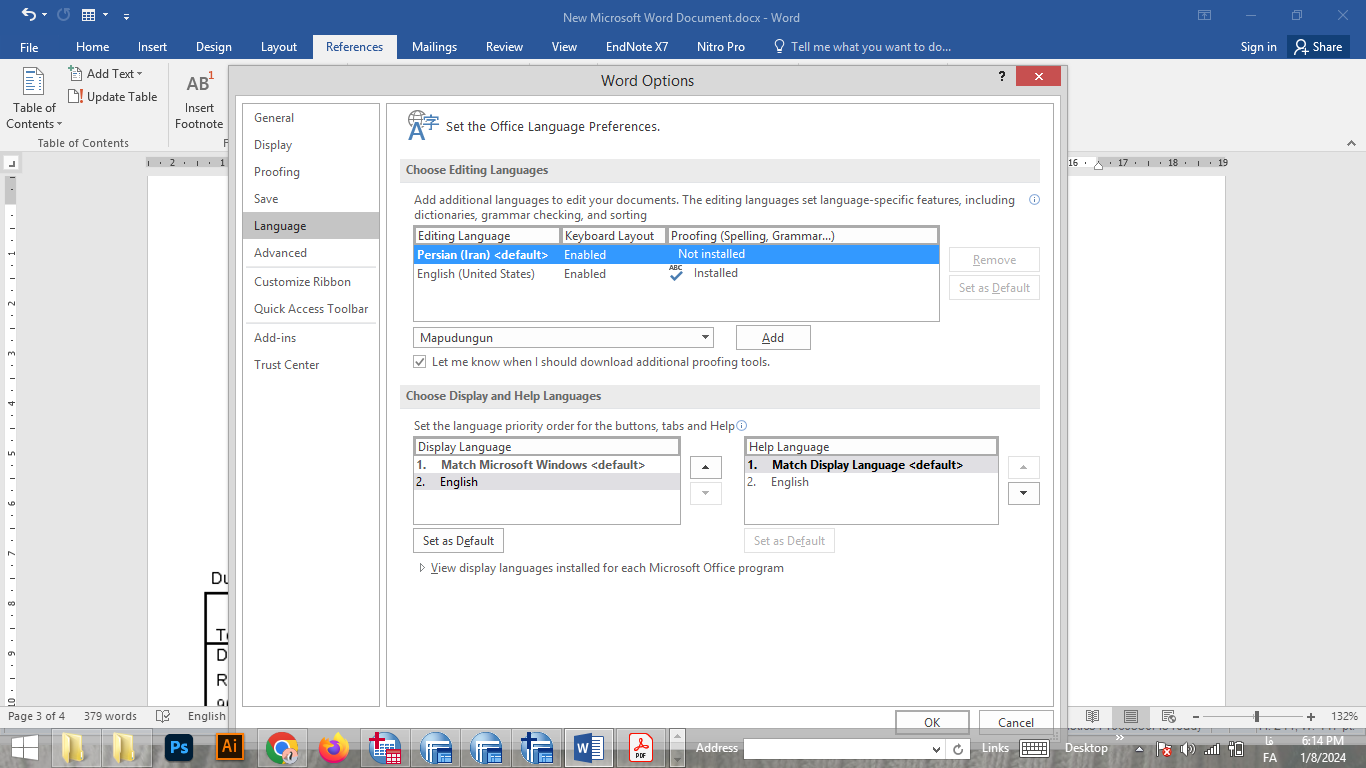The image size is (1366, 768).
Task: Click the zoom in plus icon
Action: point(1311,716)
